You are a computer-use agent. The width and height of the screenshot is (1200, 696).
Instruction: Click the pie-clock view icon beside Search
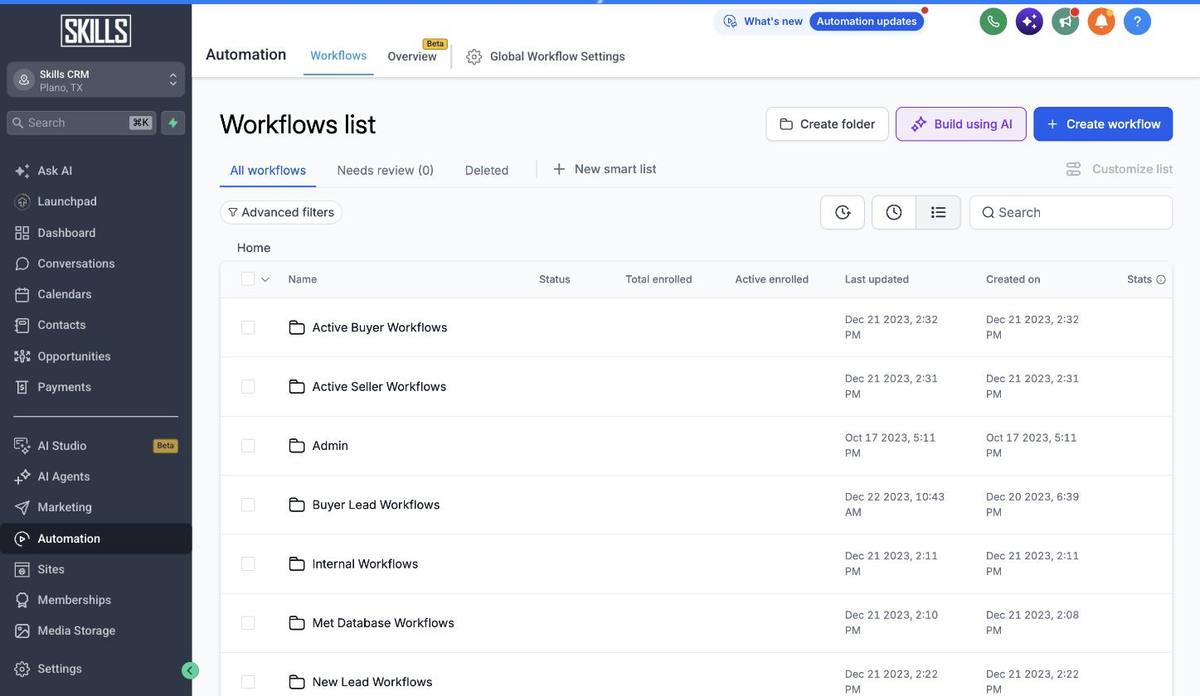click(842, 212)
